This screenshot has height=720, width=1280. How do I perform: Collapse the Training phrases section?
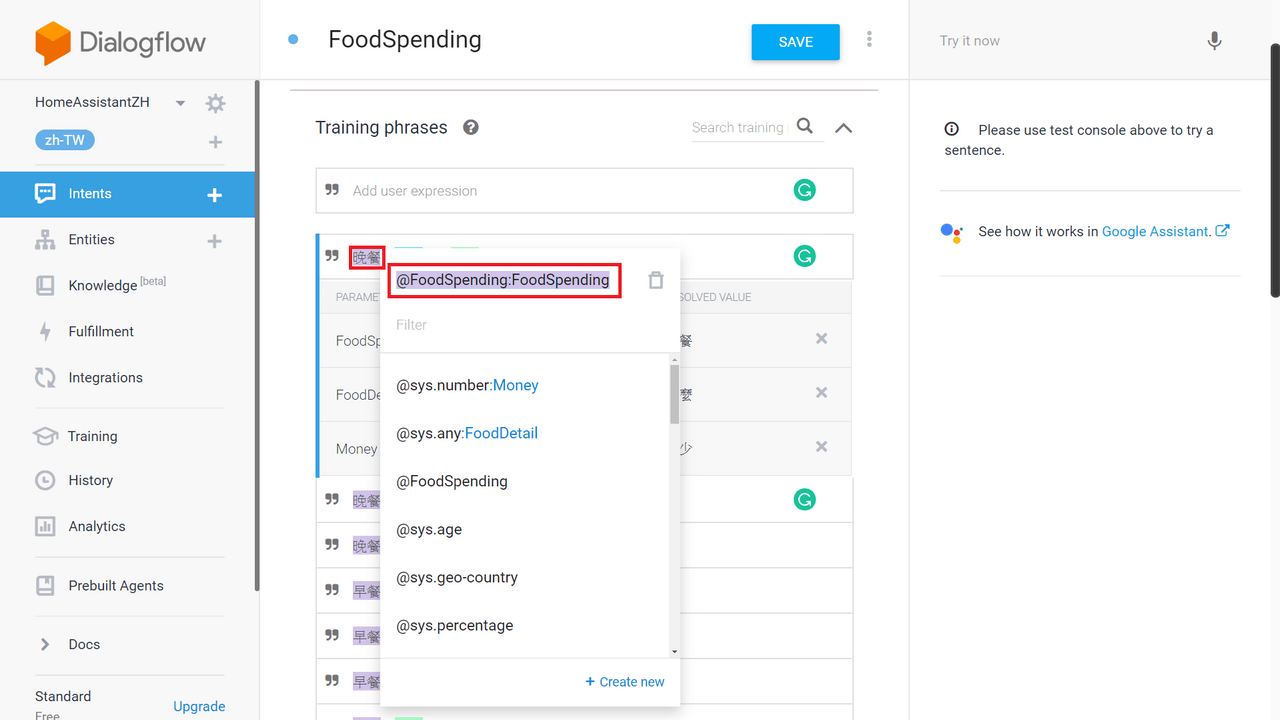(844, 128)
